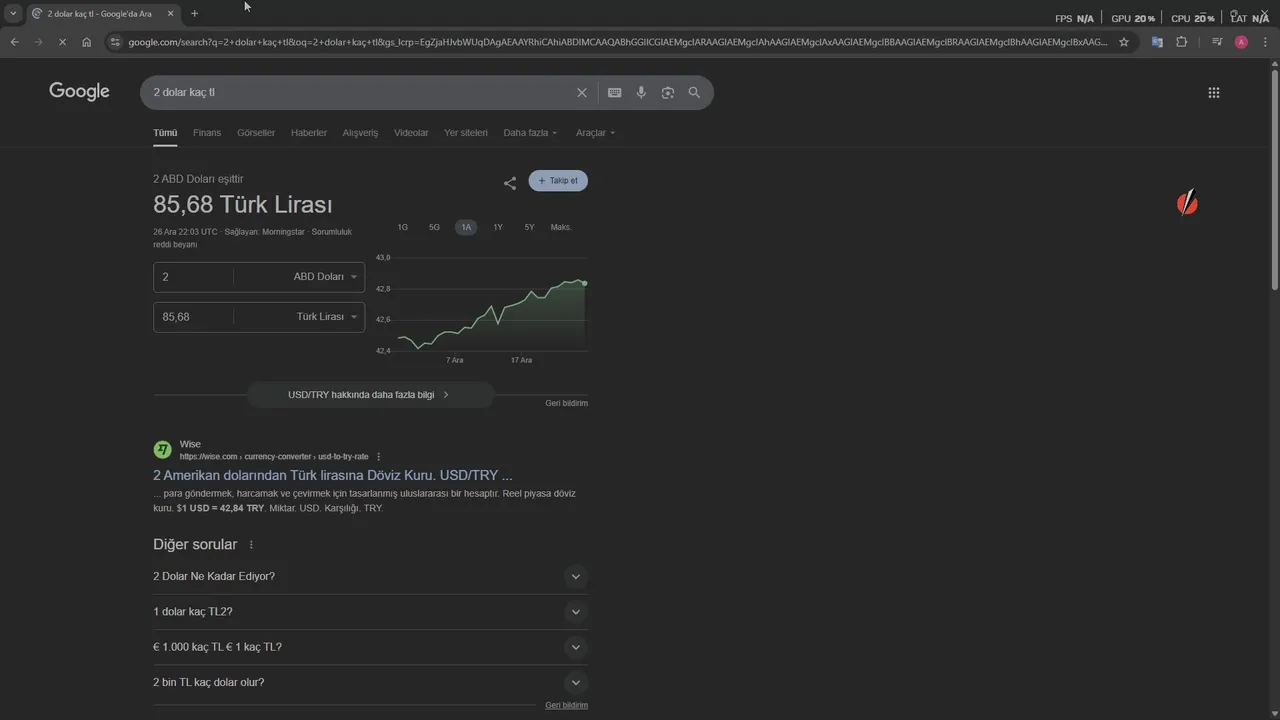Switch to the Videolar tab
1280x720 pixels.
tap(411, 133)
